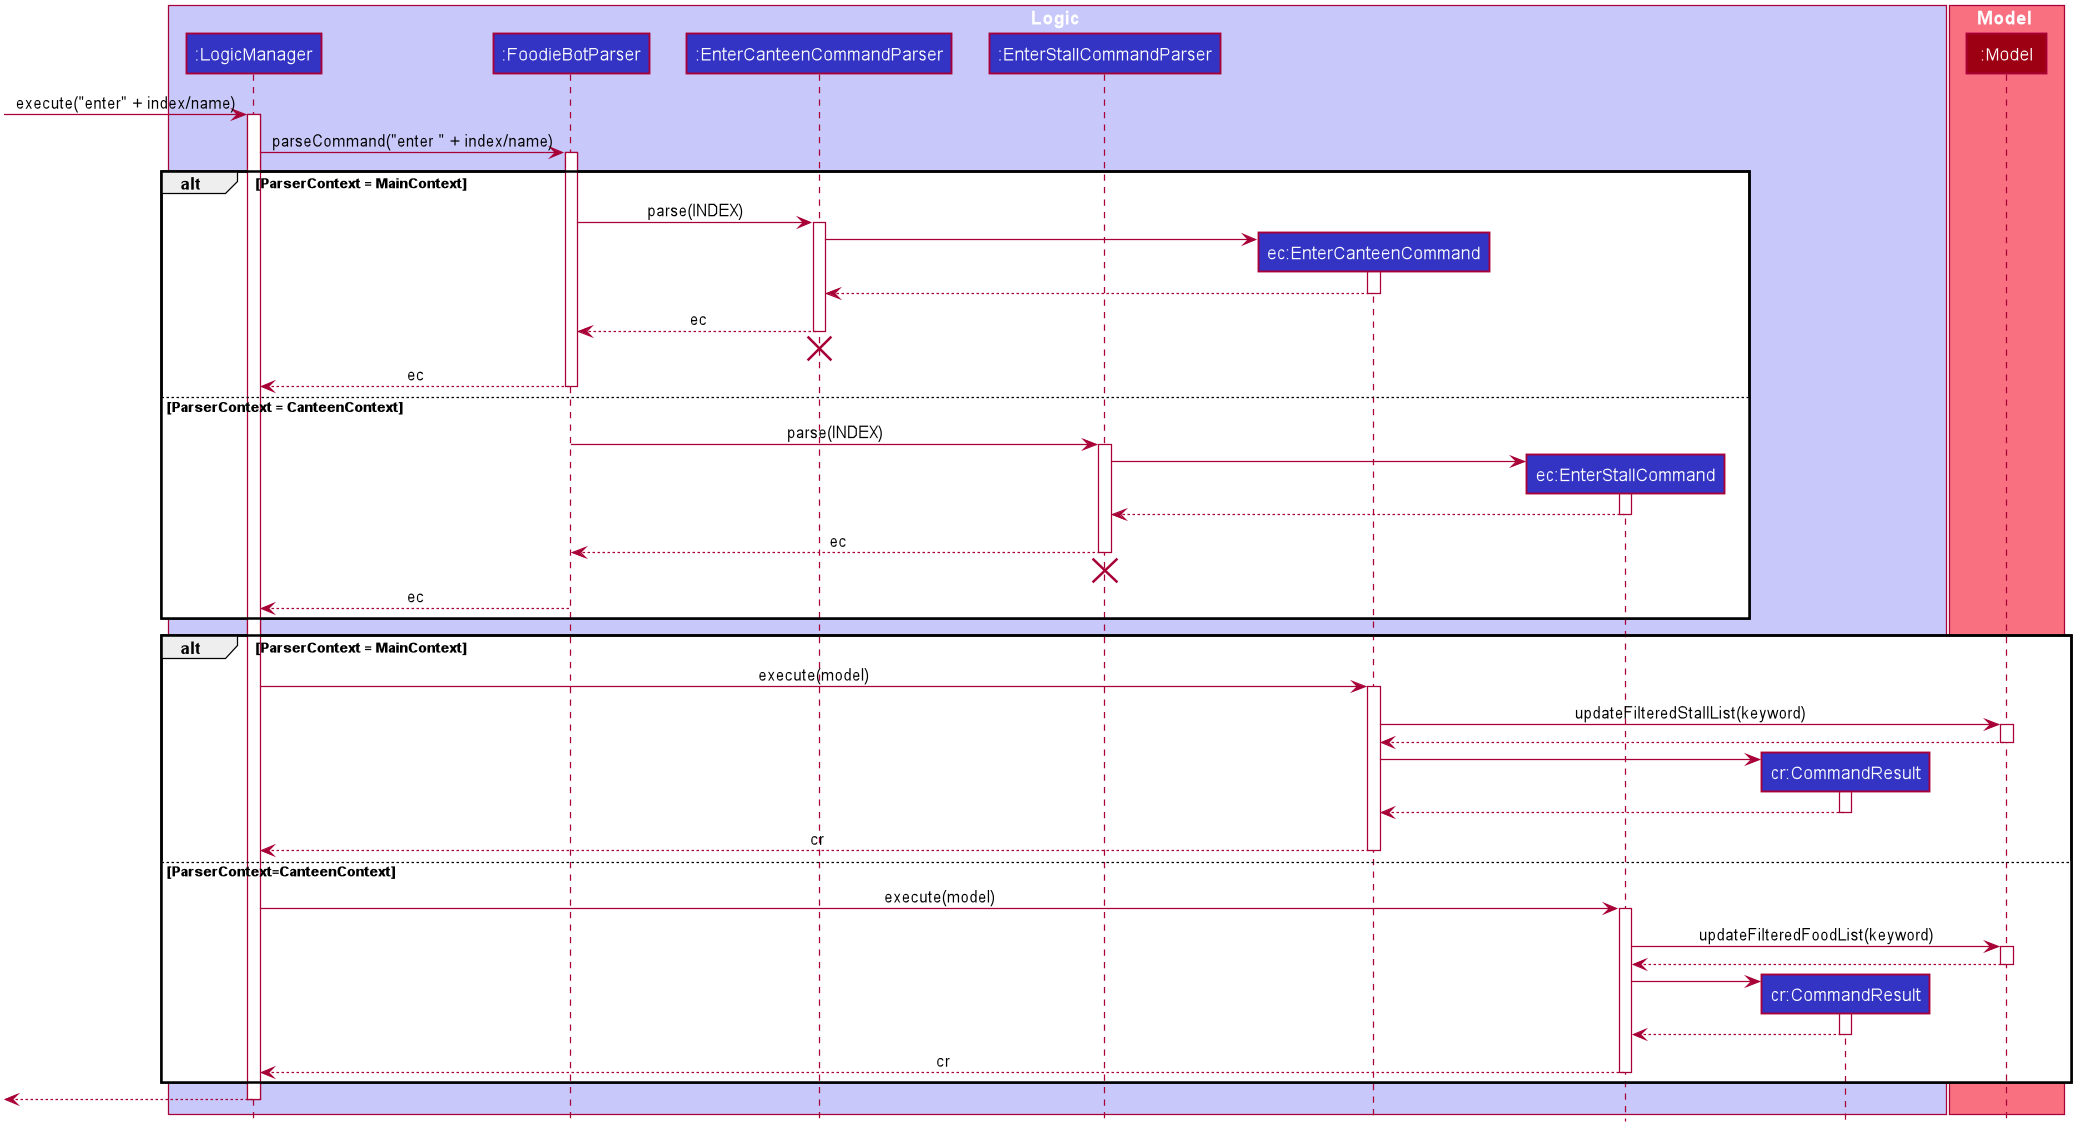Screen dimensions: 2085x1135
Task: Click the EnterStallCommandParser activation bar
Action: [1105, 498]
